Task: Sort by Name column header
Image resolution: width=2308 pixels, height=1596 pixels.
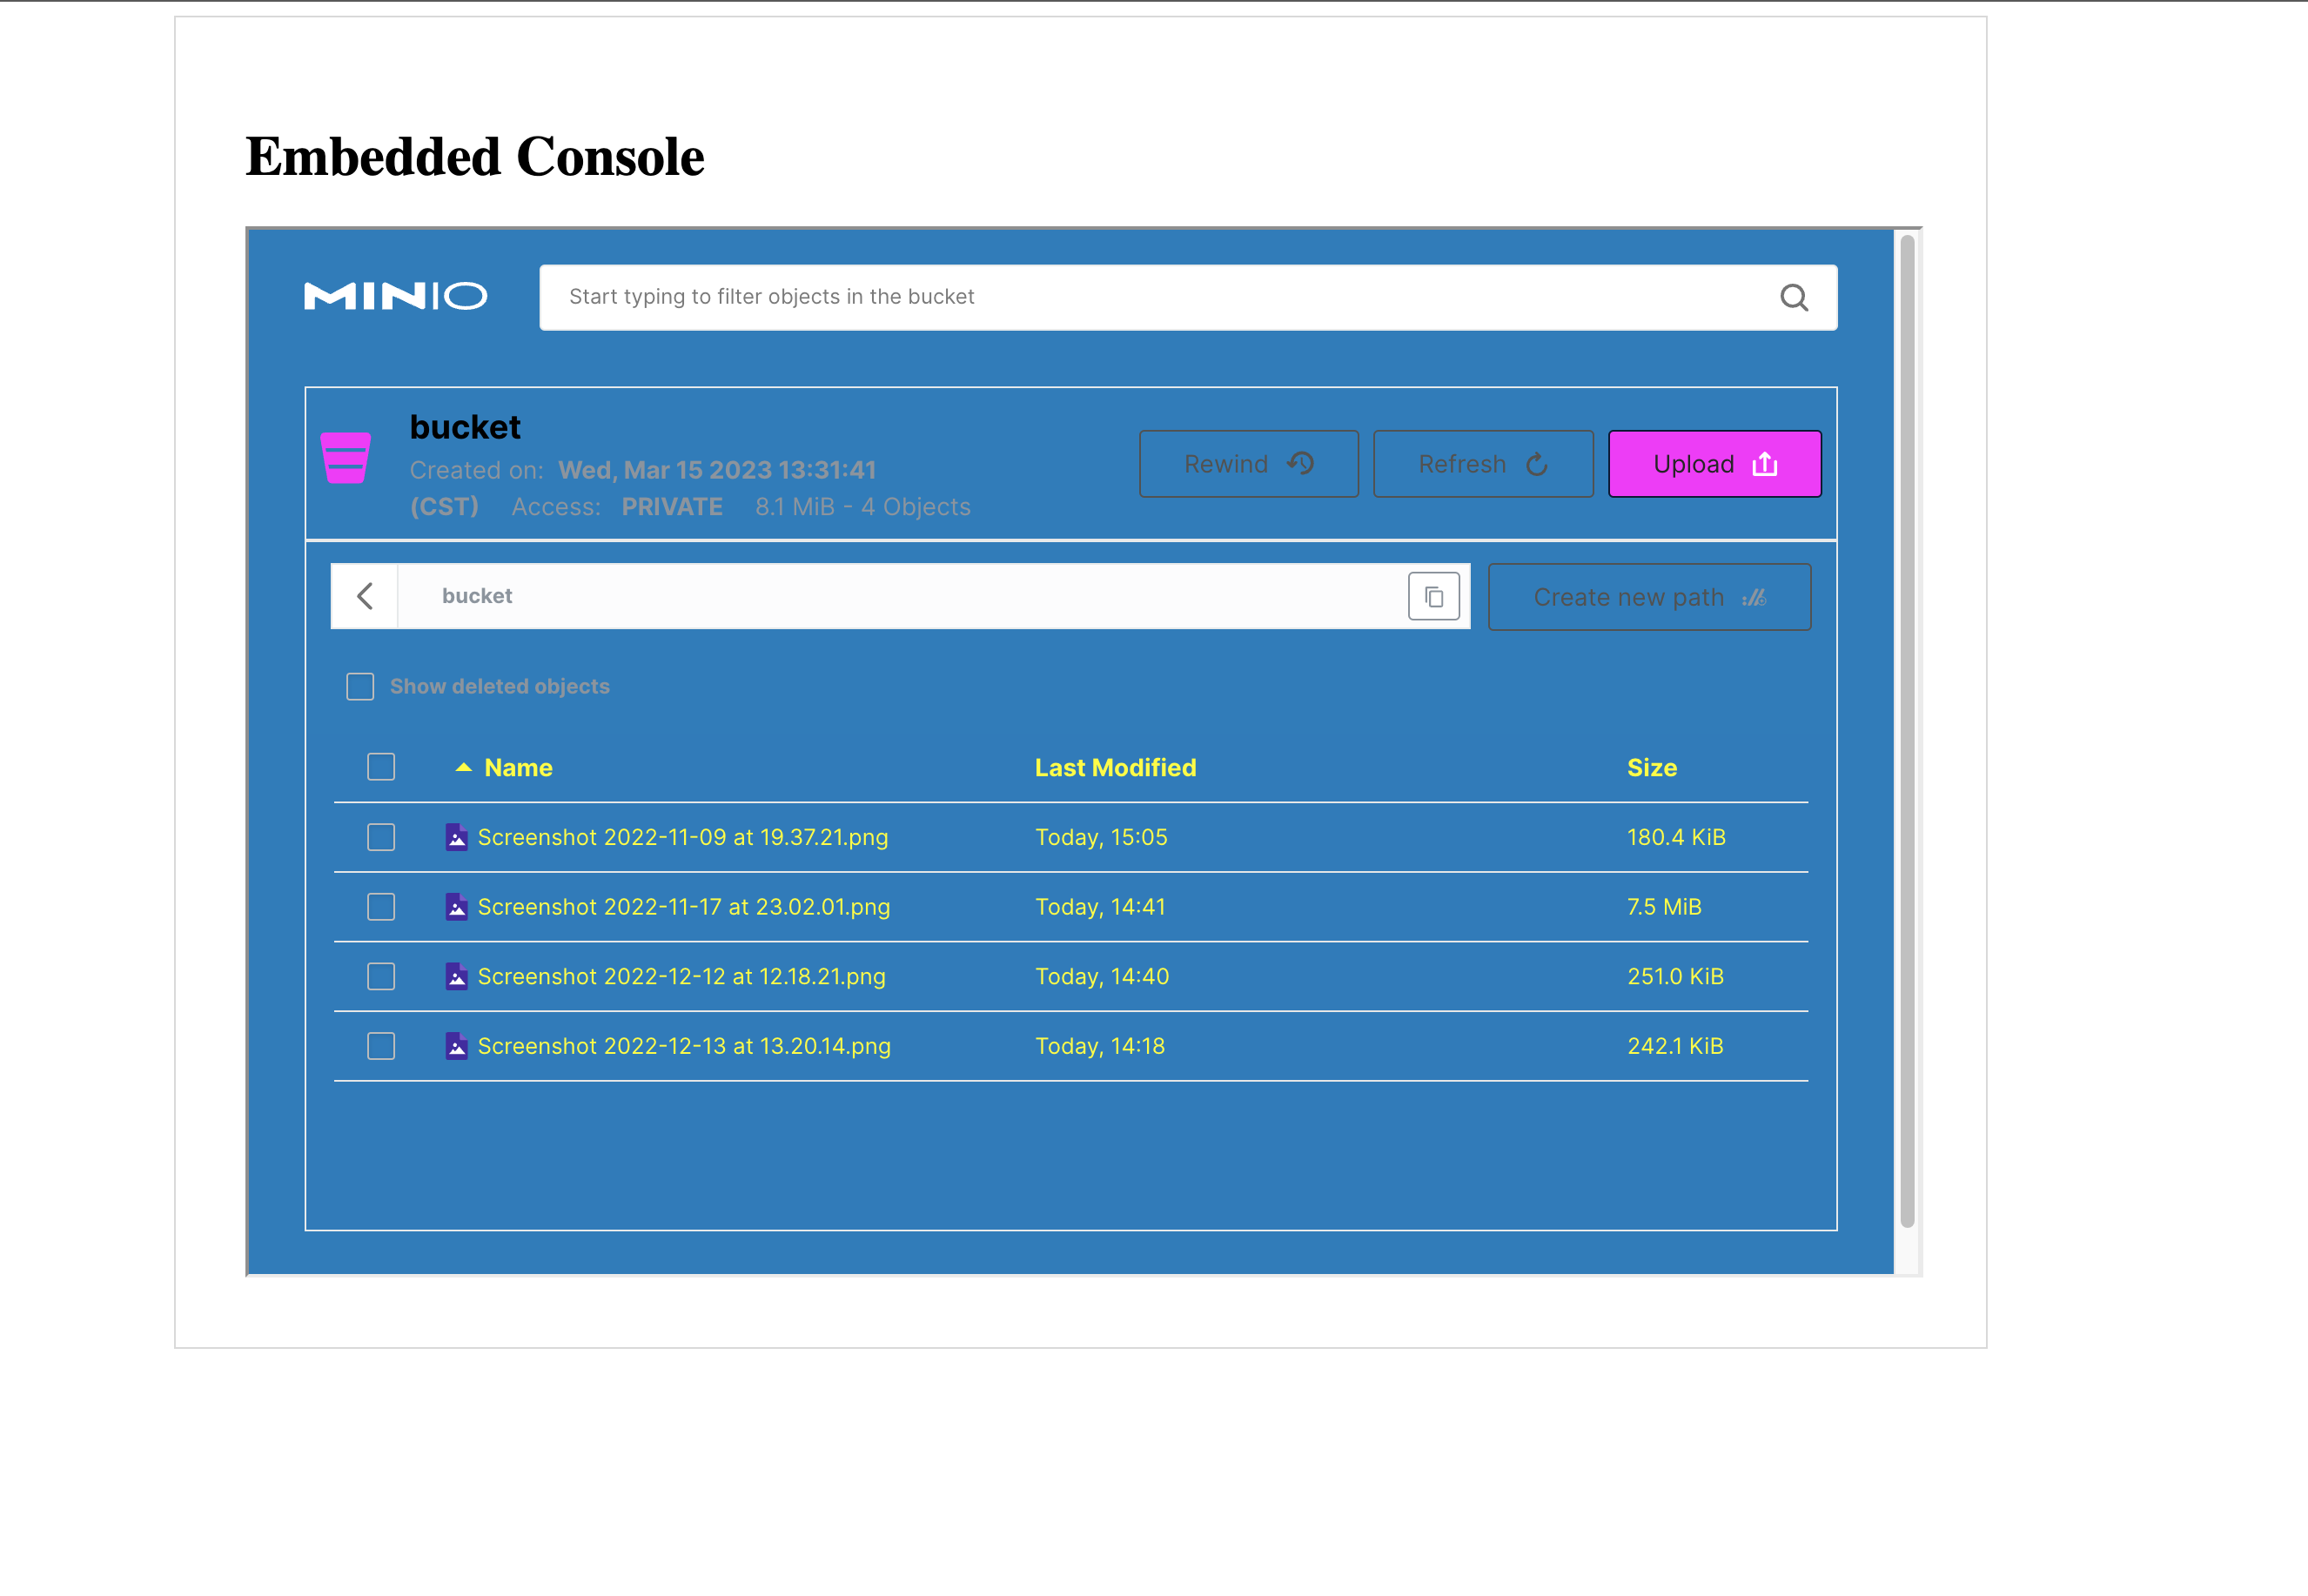Action: [518, 768]
